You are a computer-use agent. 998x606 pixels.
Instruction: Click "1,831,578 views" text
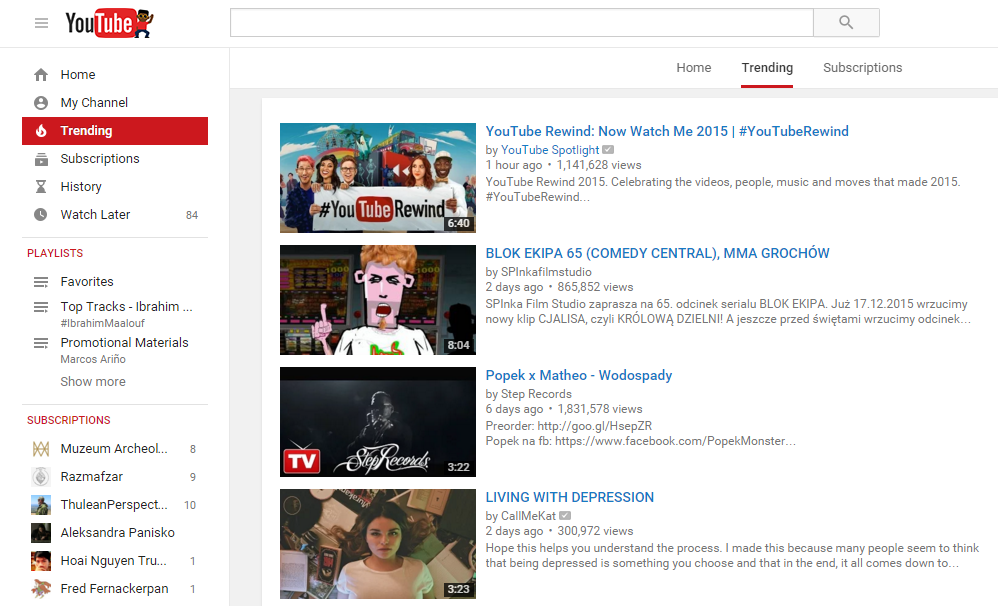pos(600,409)
